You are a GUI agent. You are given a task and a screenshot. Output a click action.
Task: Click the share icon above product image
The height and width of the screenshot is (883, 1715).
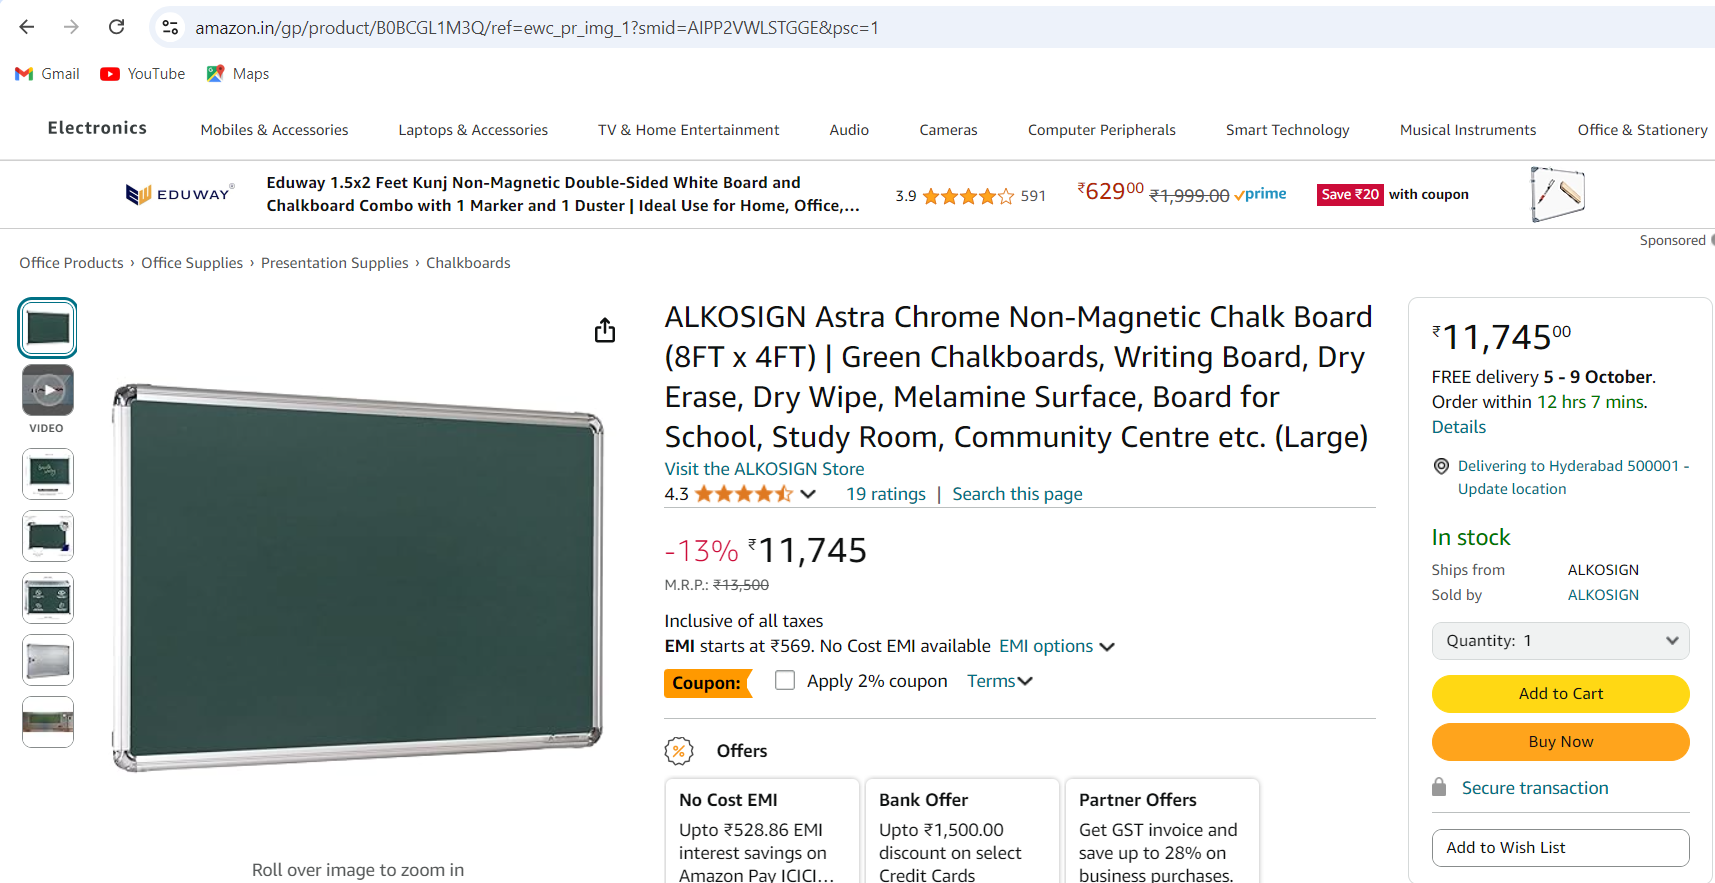[x=605, y=330]
